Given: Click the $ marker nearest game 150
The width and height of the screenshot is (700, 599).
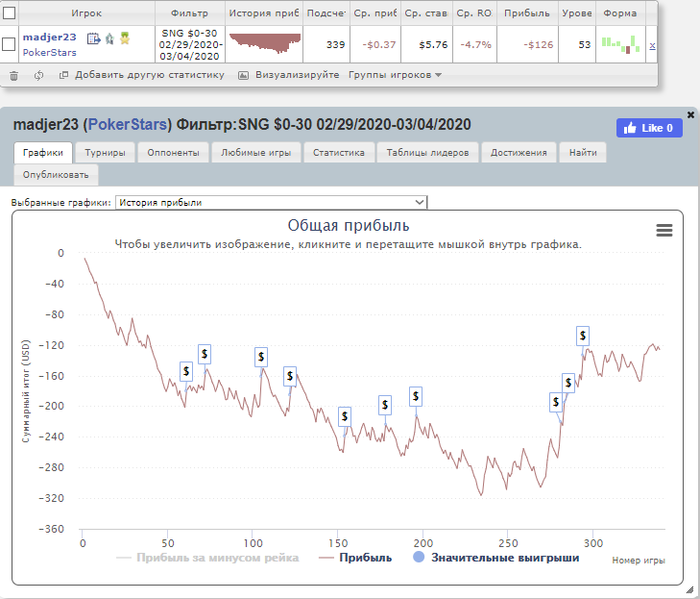Looking at the screenshot, I should point(344,417).
